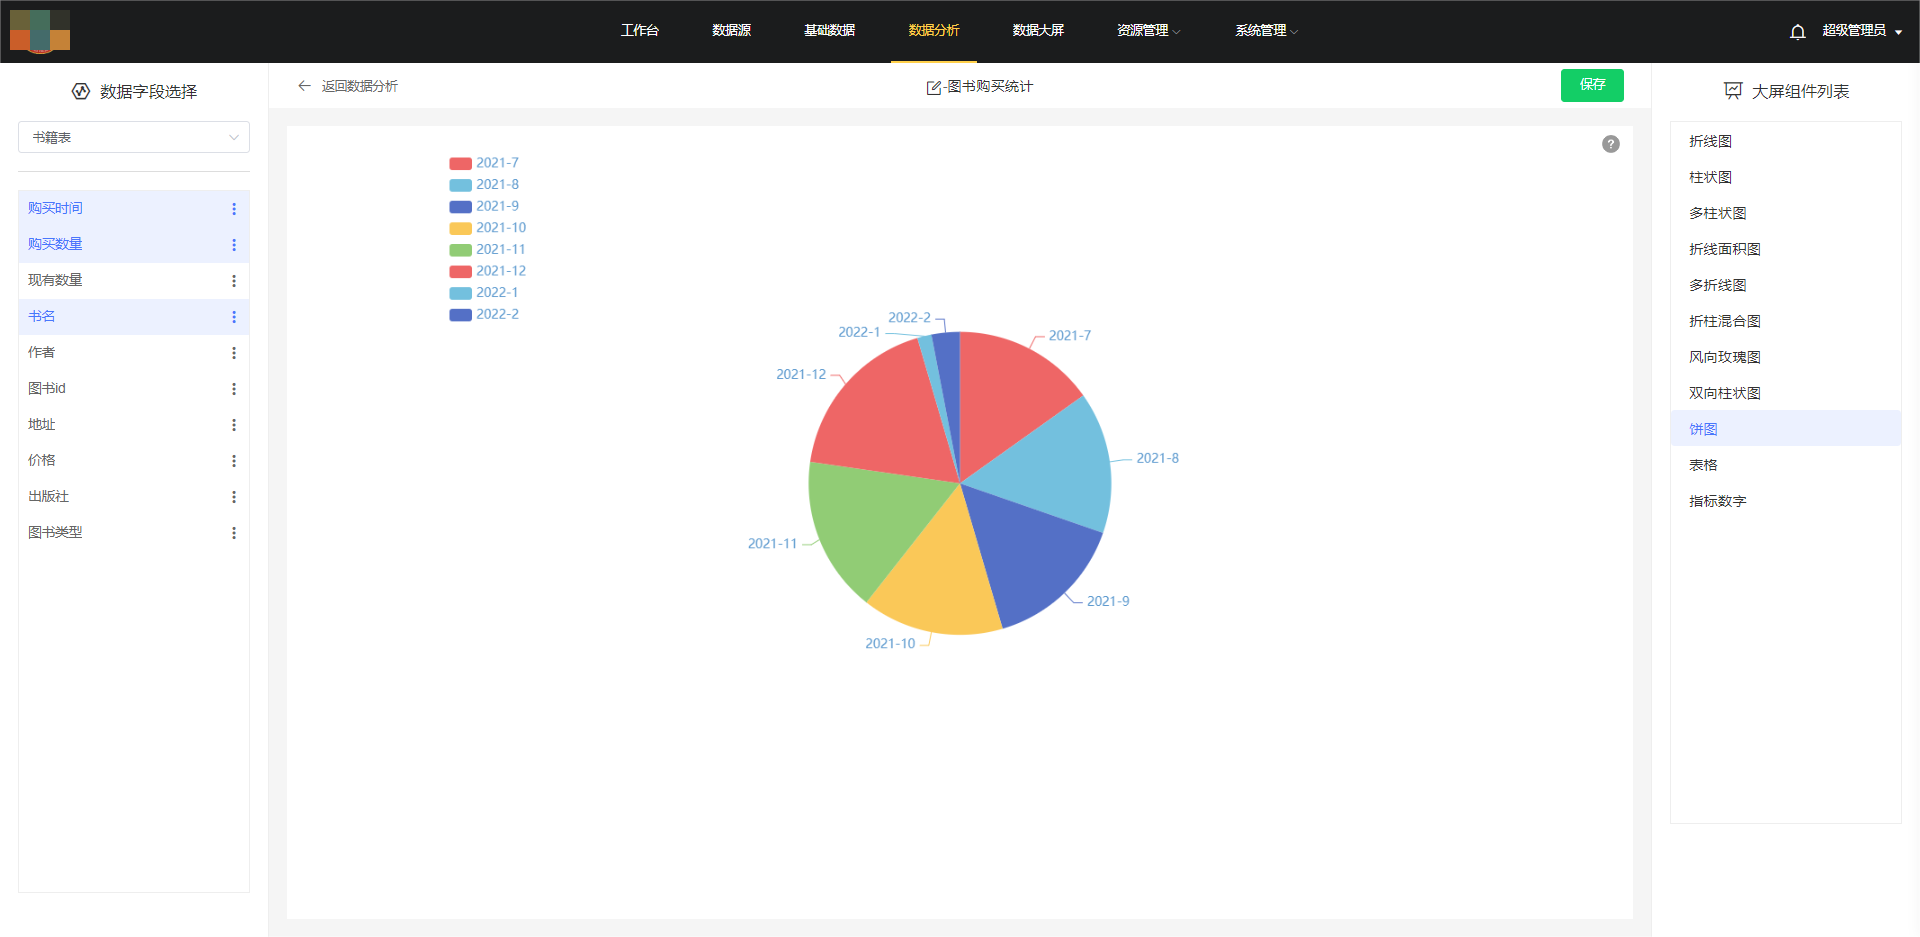Select 表格 component type
1920x937 pixels.
1785,465
